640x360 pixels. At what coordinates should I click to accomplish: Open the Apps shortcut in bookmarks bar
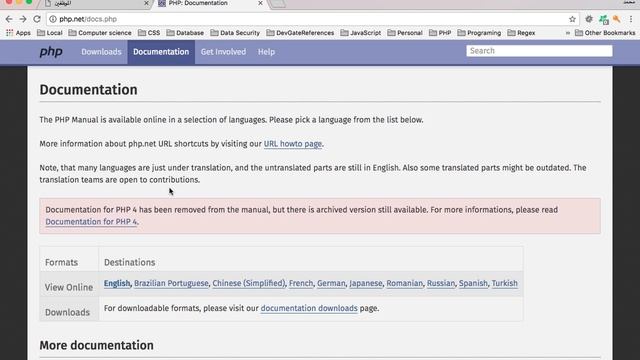coord(18,33)
